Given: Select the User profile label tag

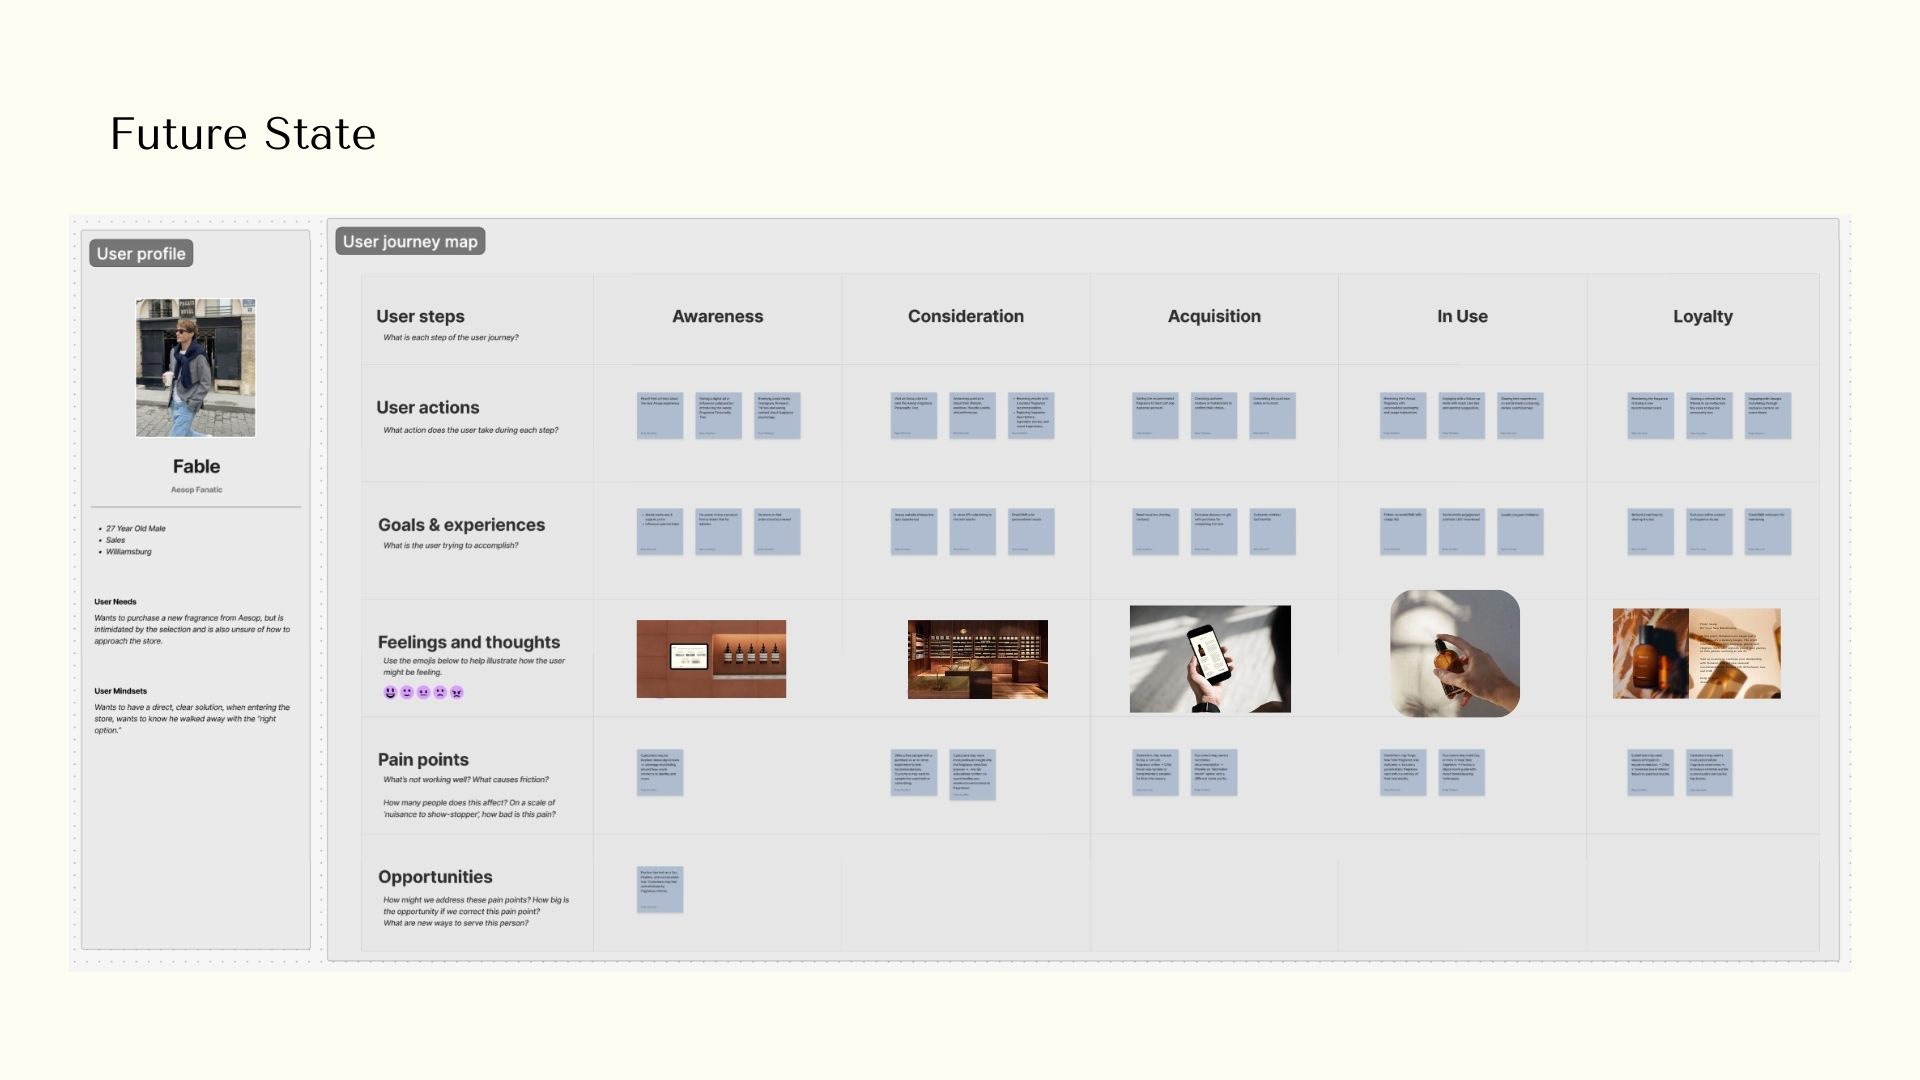Looking at the screenshot, I should [141, 254].
